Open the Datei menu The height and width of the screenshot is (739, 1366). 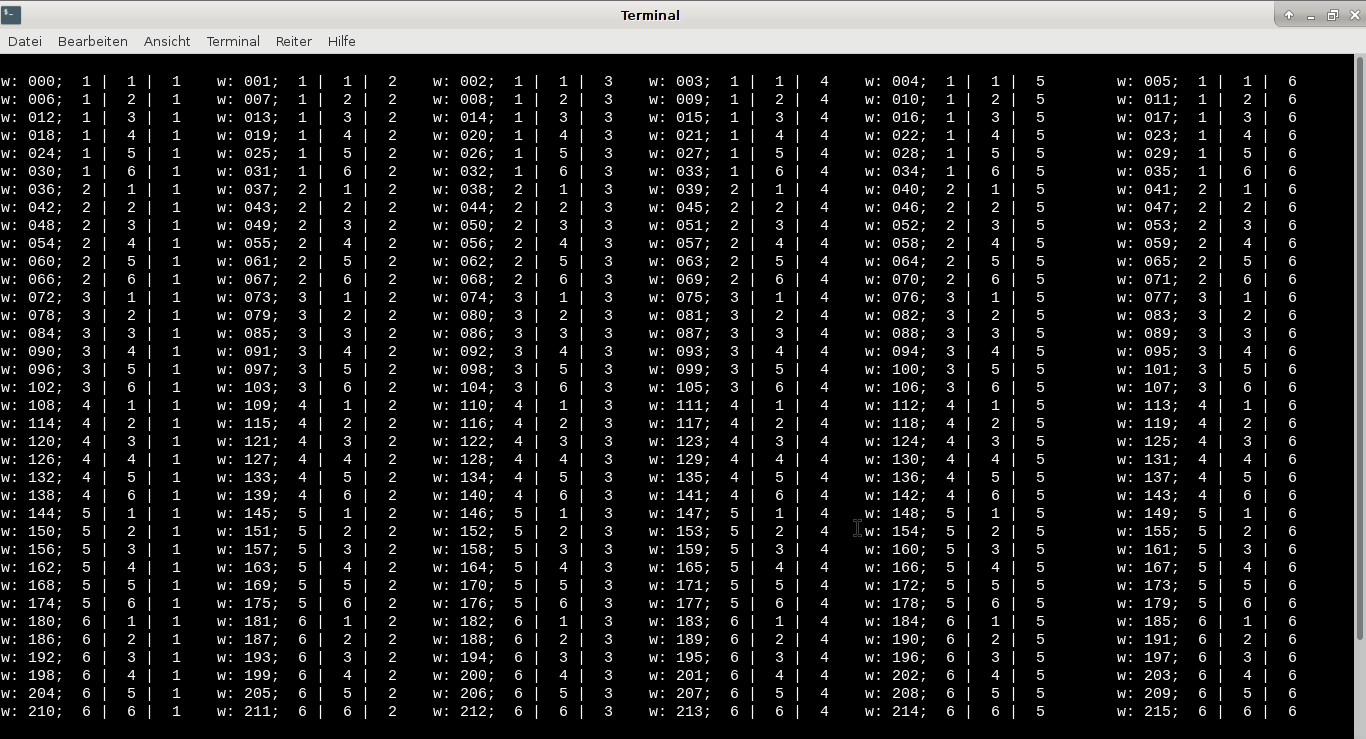[x=25, y=41]
